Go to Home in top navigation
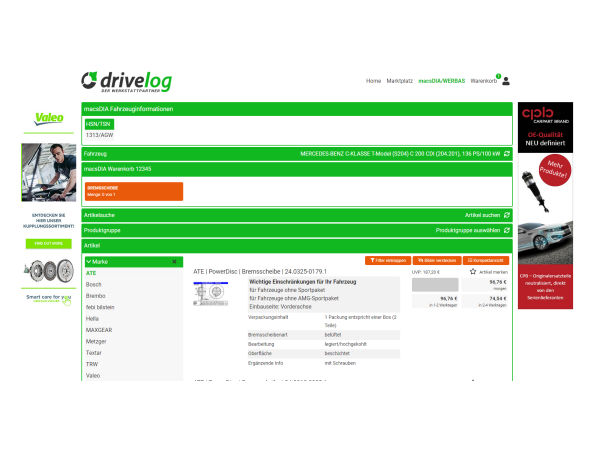 (x=373, y=81)
